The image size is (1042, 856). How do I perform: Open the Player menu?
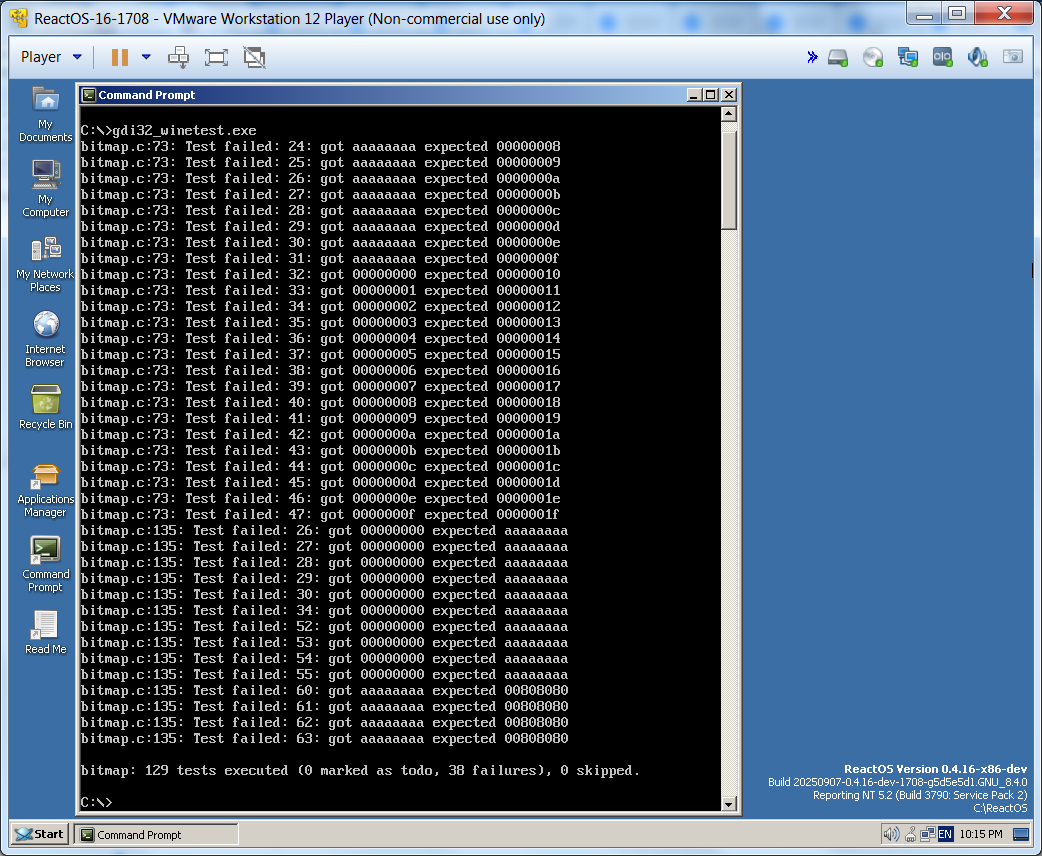51,57
